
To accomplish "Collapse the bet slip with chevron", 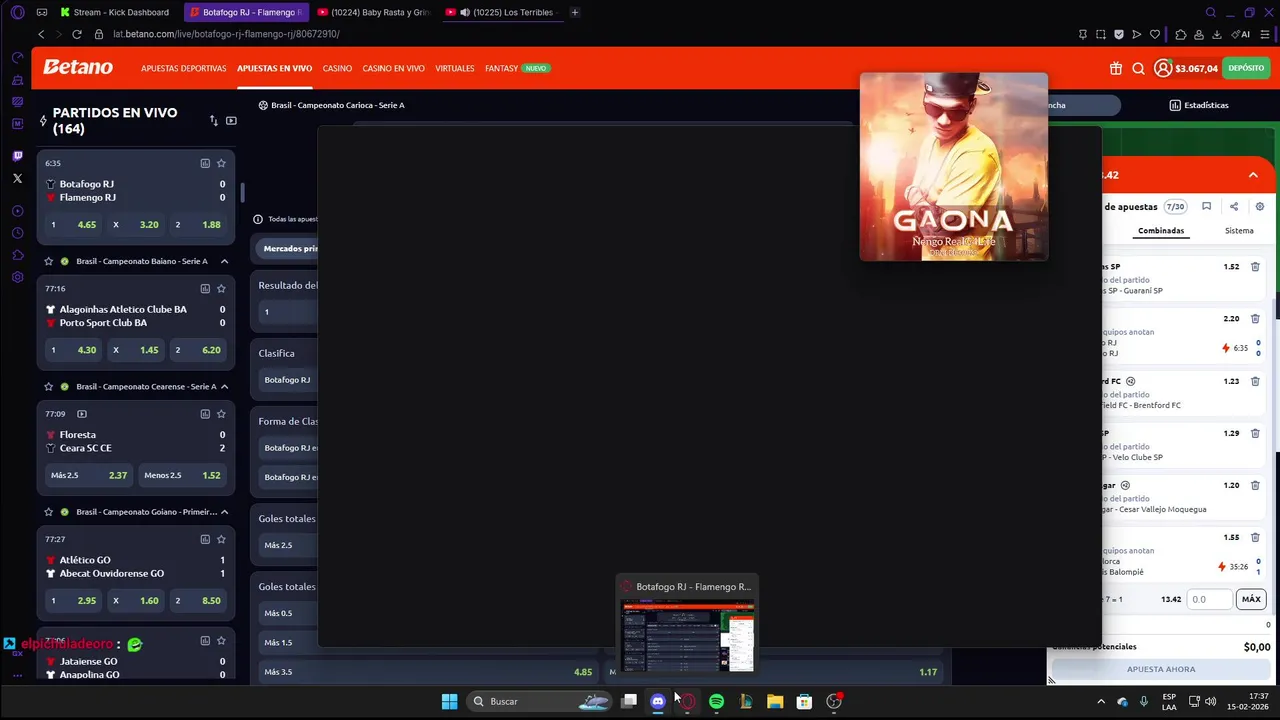I will click(1253, 175).
